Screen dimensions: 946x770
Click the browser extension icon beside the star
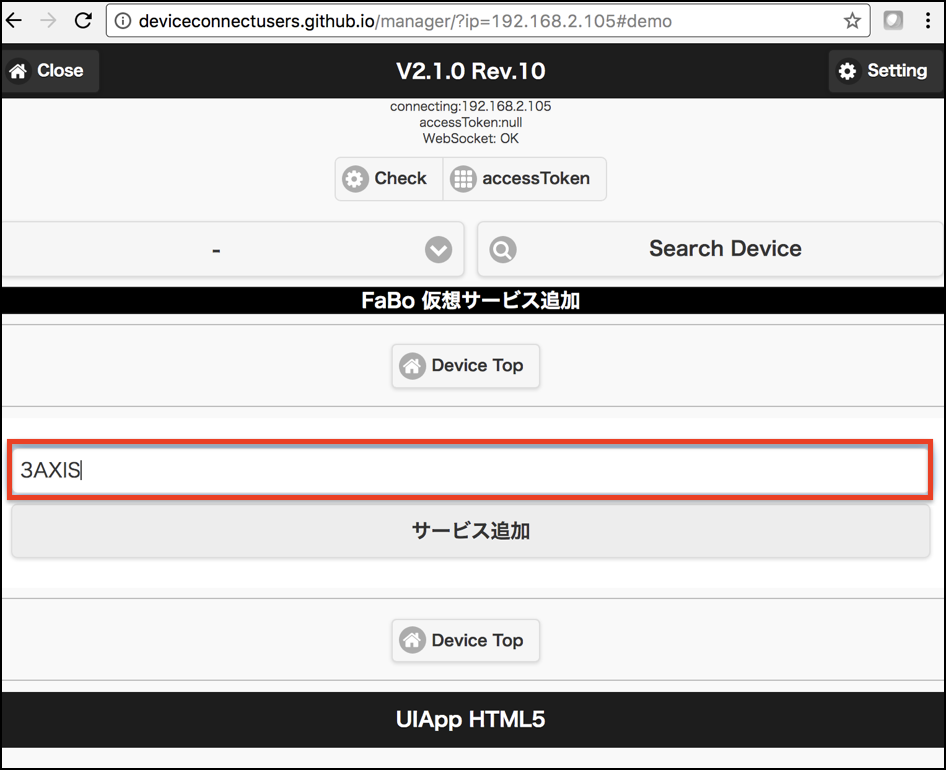click(893, 21)
